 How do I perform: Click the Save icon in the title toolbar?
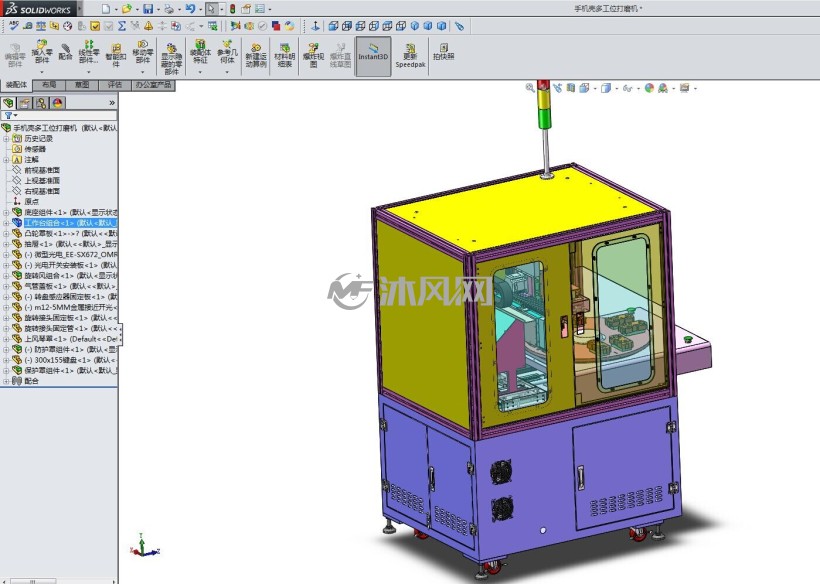coord(148,9)
